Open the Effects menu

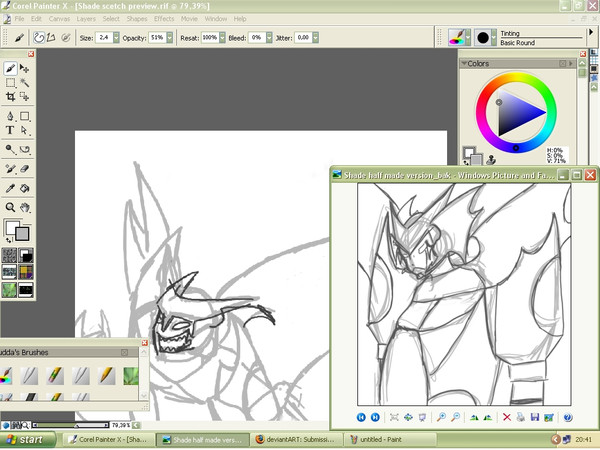[x=164, y=19]
